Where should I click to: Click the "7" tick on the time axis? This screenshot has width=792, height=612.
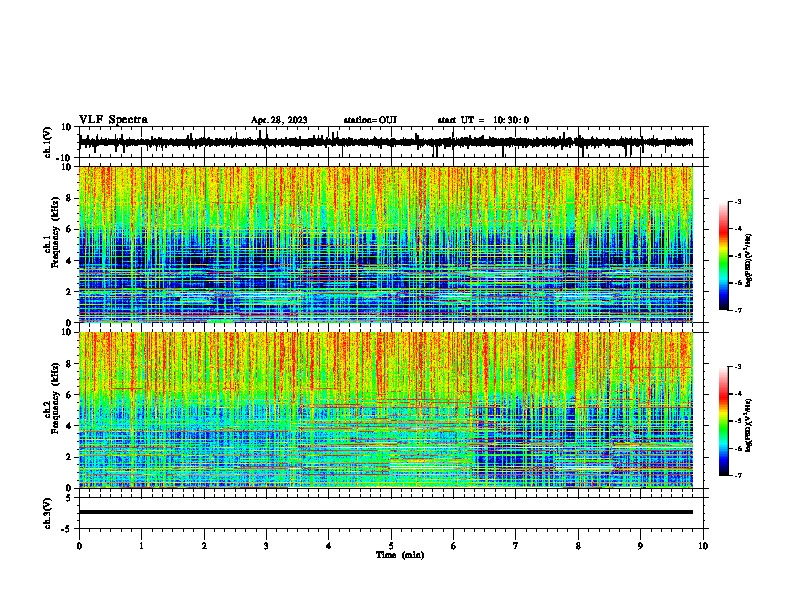point(516,546)
